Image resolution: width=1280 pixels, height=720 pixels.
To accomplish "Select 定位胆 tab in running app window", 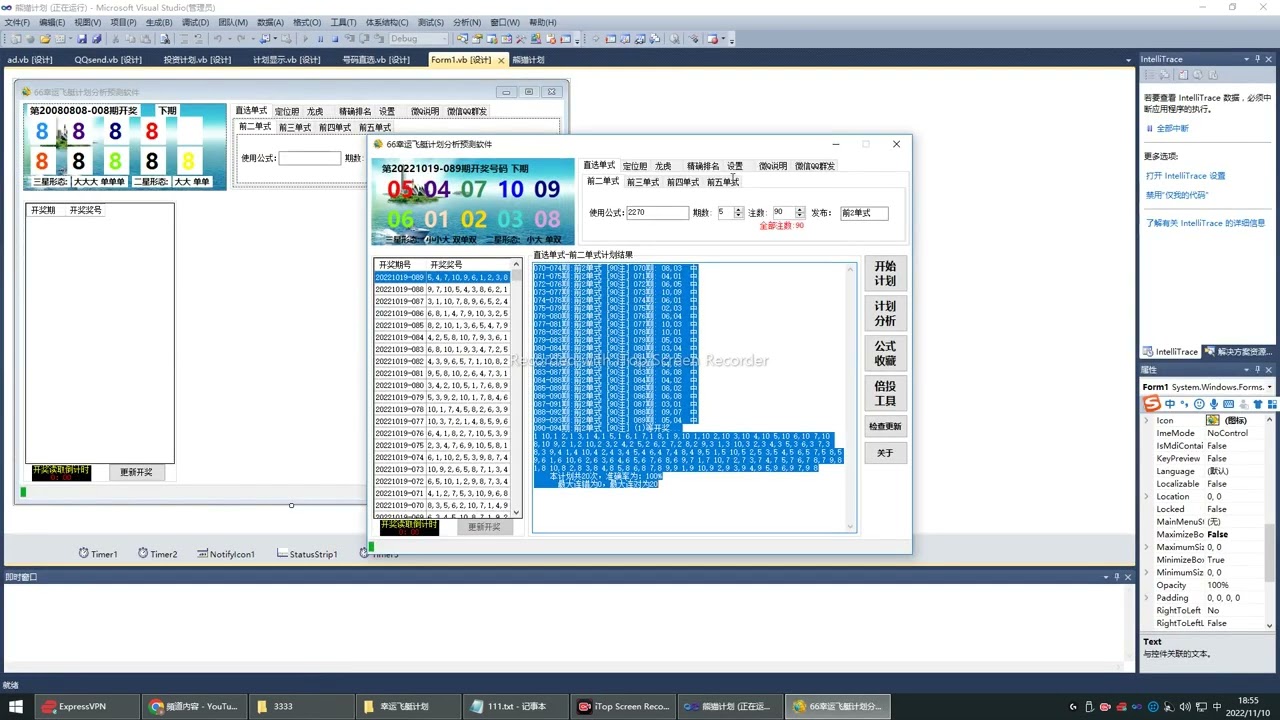I will click(x=635, y=166).
